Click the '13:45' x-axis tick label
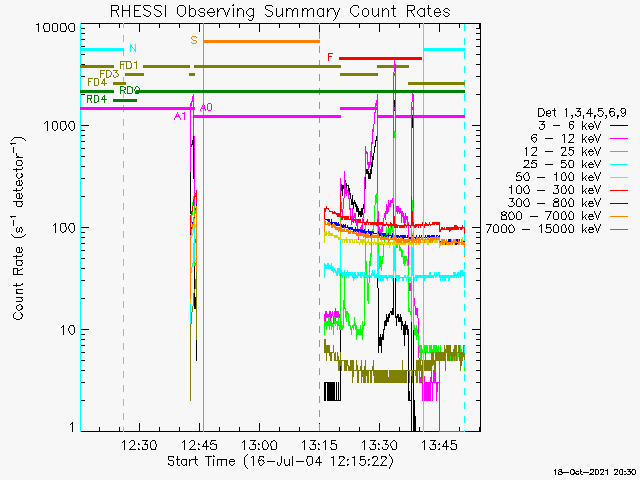Viewport: 640px width, 480px height. click(x=439, y=445)
